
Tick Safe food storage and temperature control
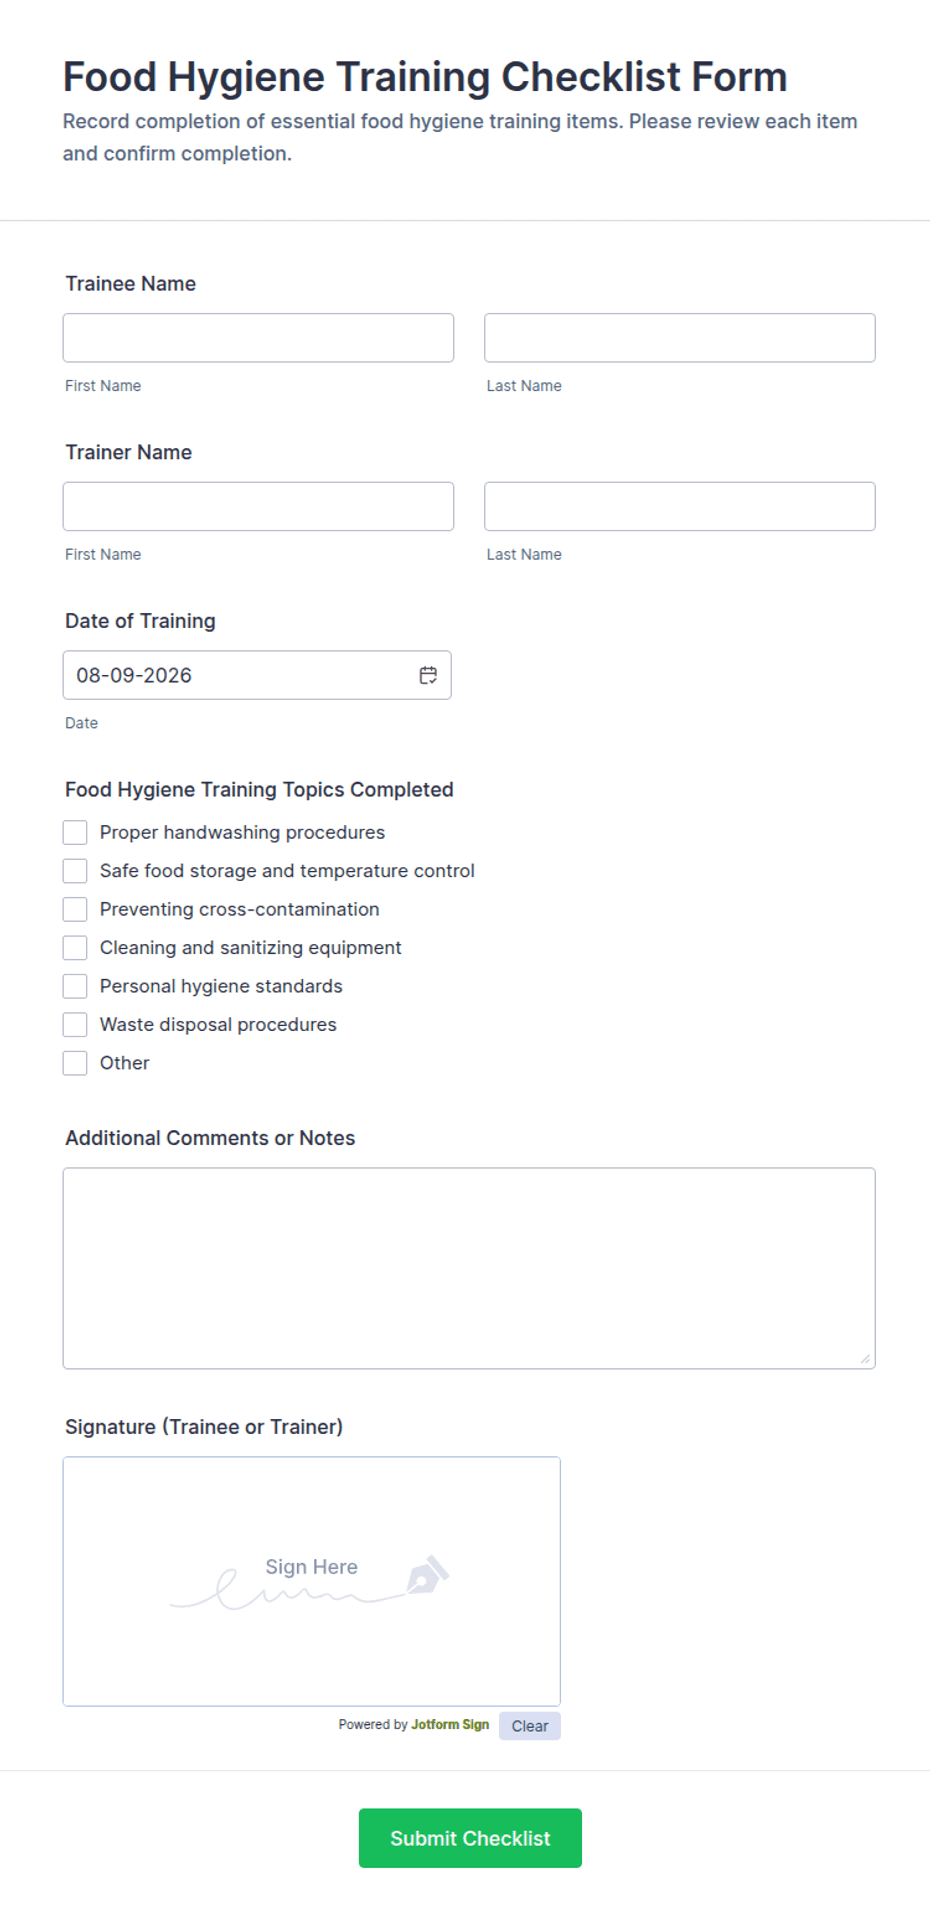(75, 871)
